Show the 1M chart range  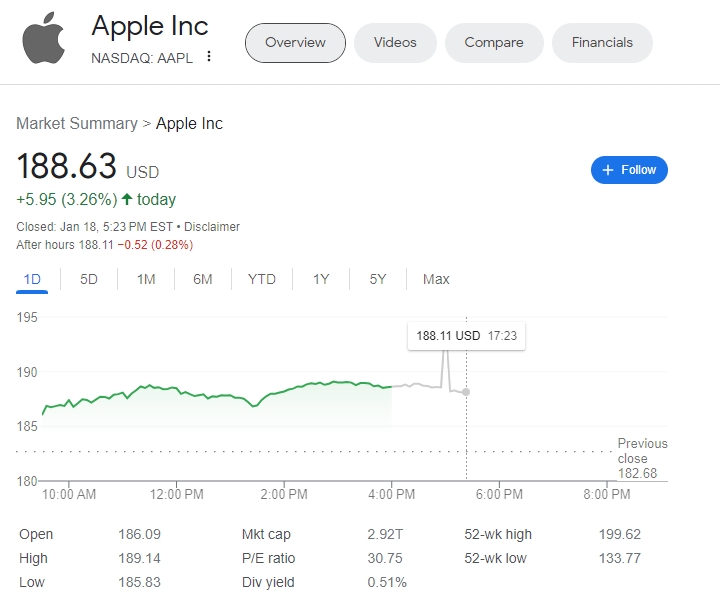pyautogui.click(x=146, y=280)
